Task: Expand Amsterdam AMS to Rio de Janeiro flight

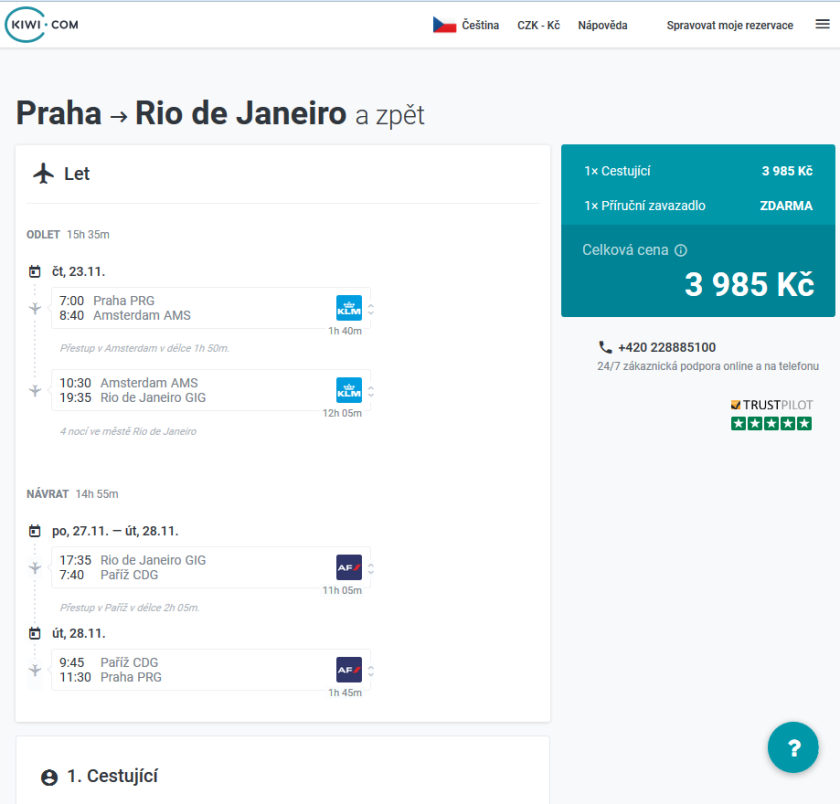Action: [371, 390]
